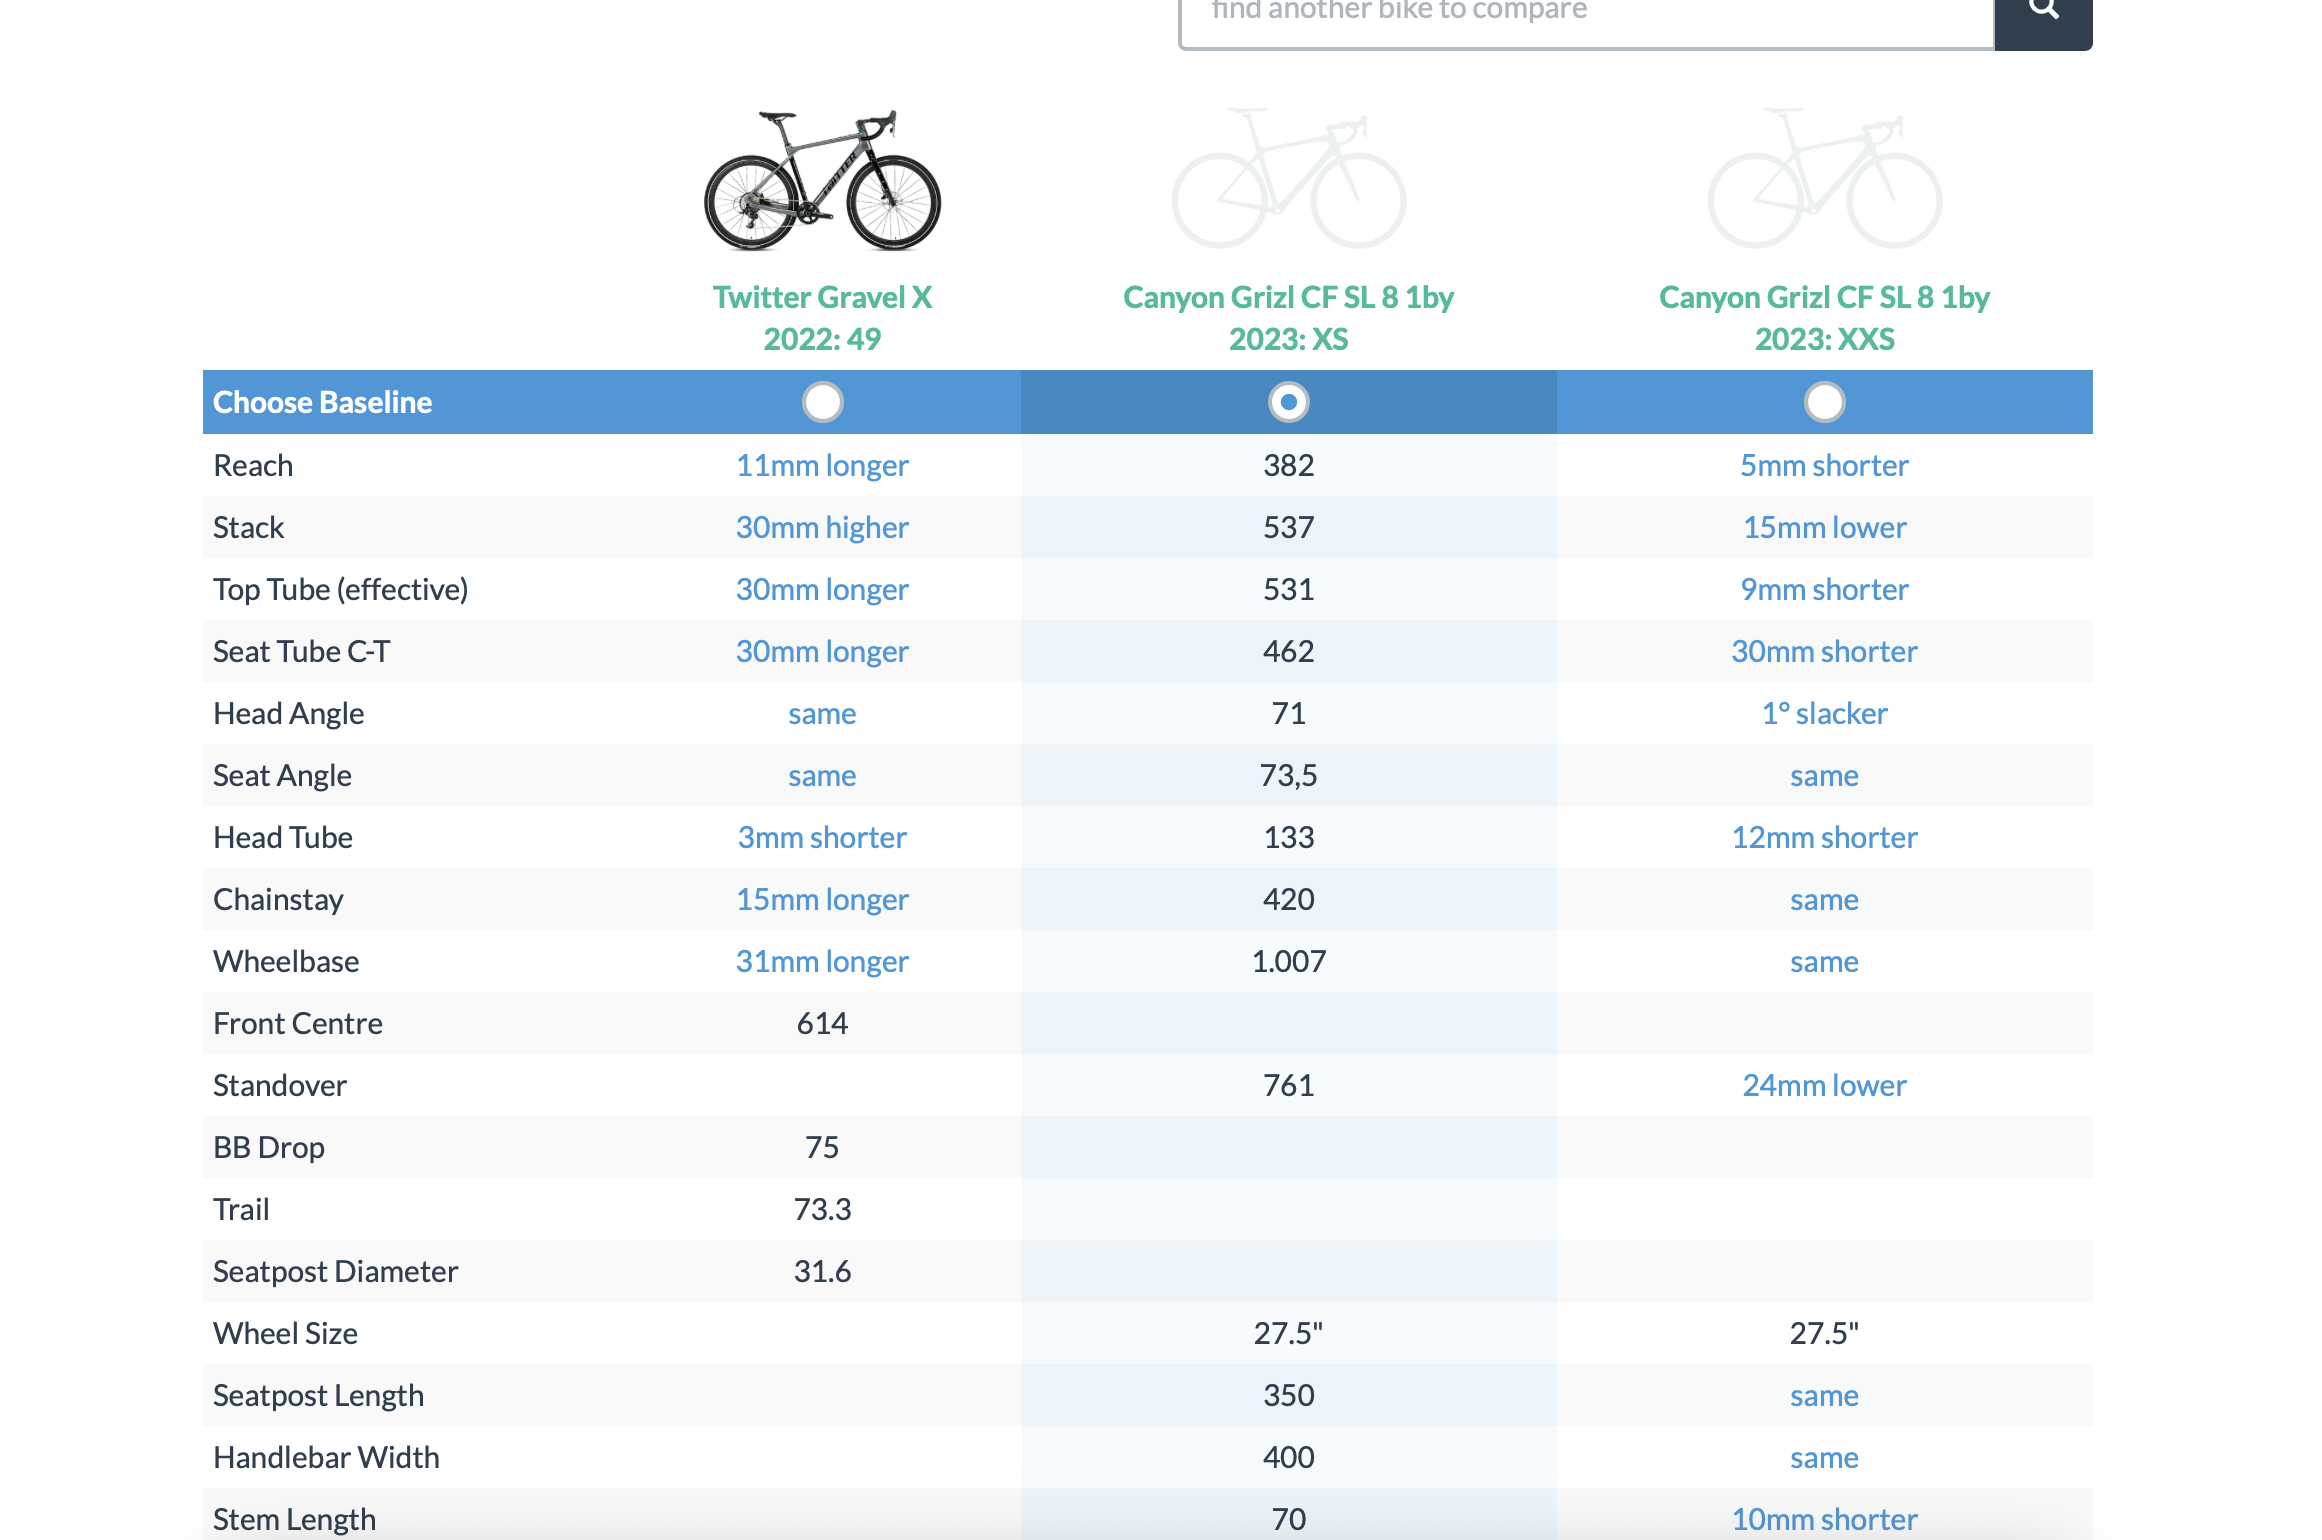Click the '31mm longer' Wheelbase value
Image resolution: width=2322 pixels, height=1540 pixels.
822,961
